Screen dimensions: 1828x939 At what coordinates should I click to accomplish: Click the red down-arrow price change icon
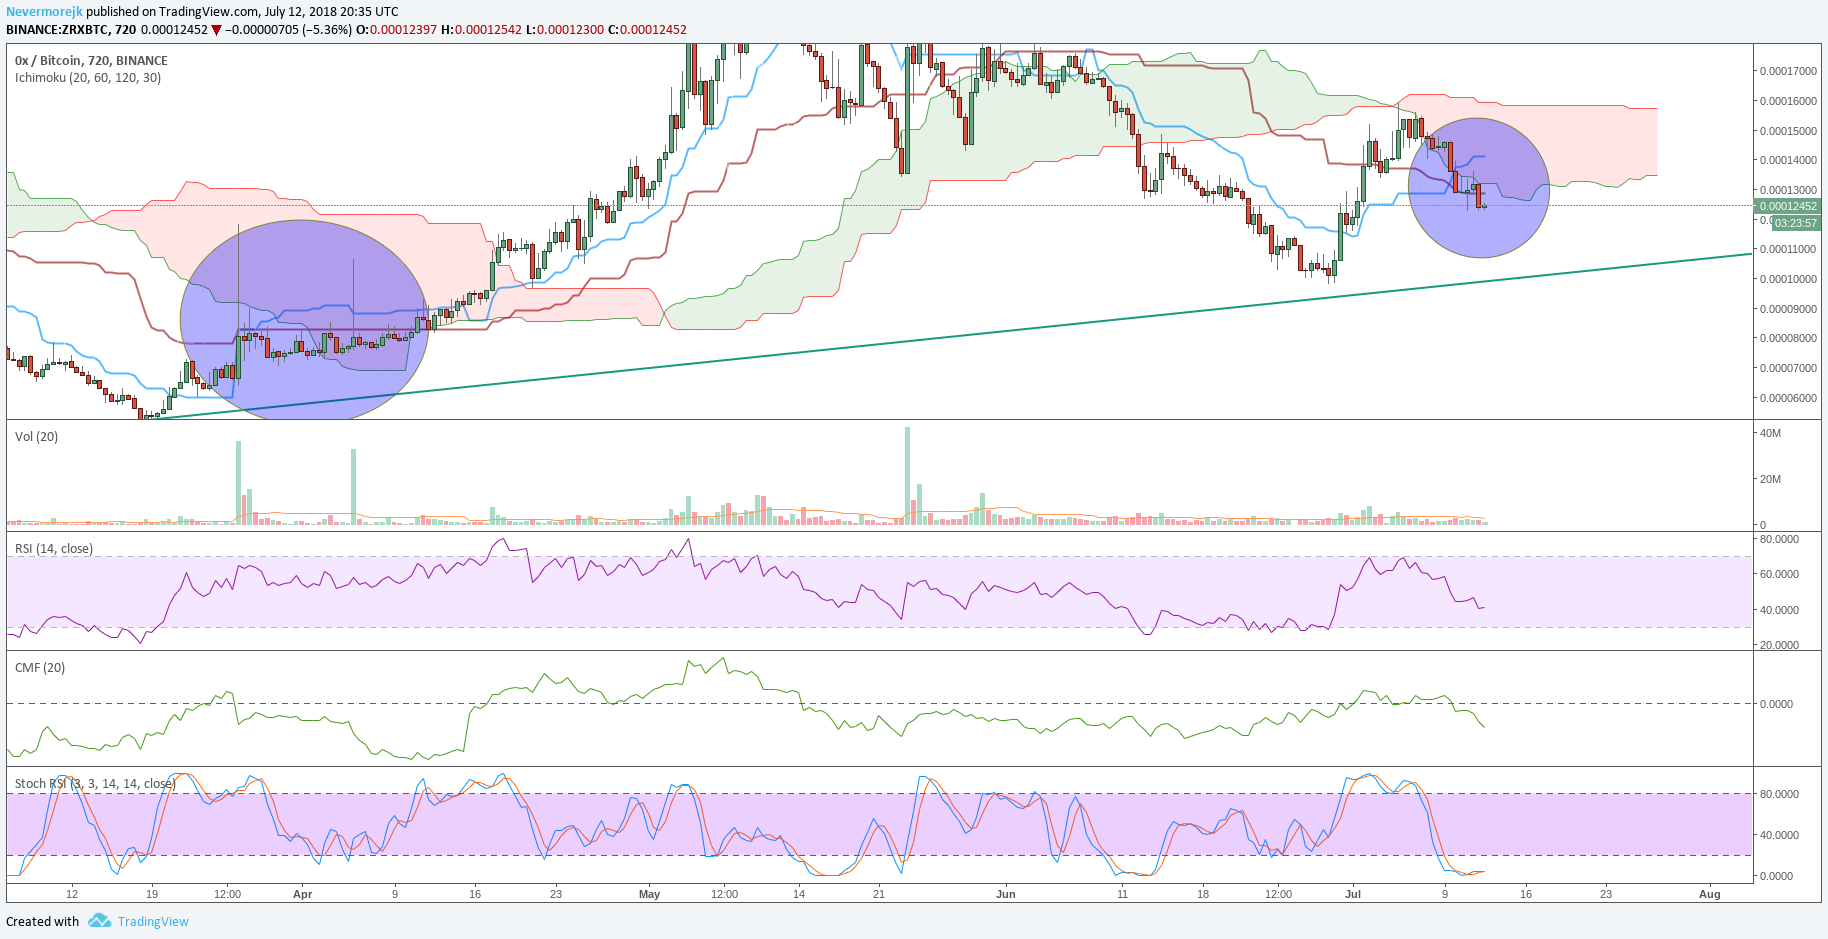(216, 31)
